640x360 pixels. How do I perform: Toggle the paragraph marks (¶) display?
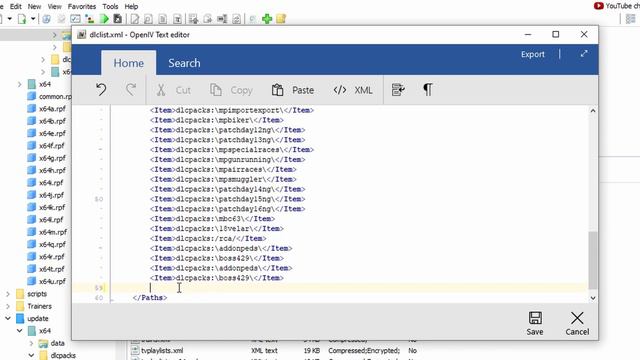[427, 89]
